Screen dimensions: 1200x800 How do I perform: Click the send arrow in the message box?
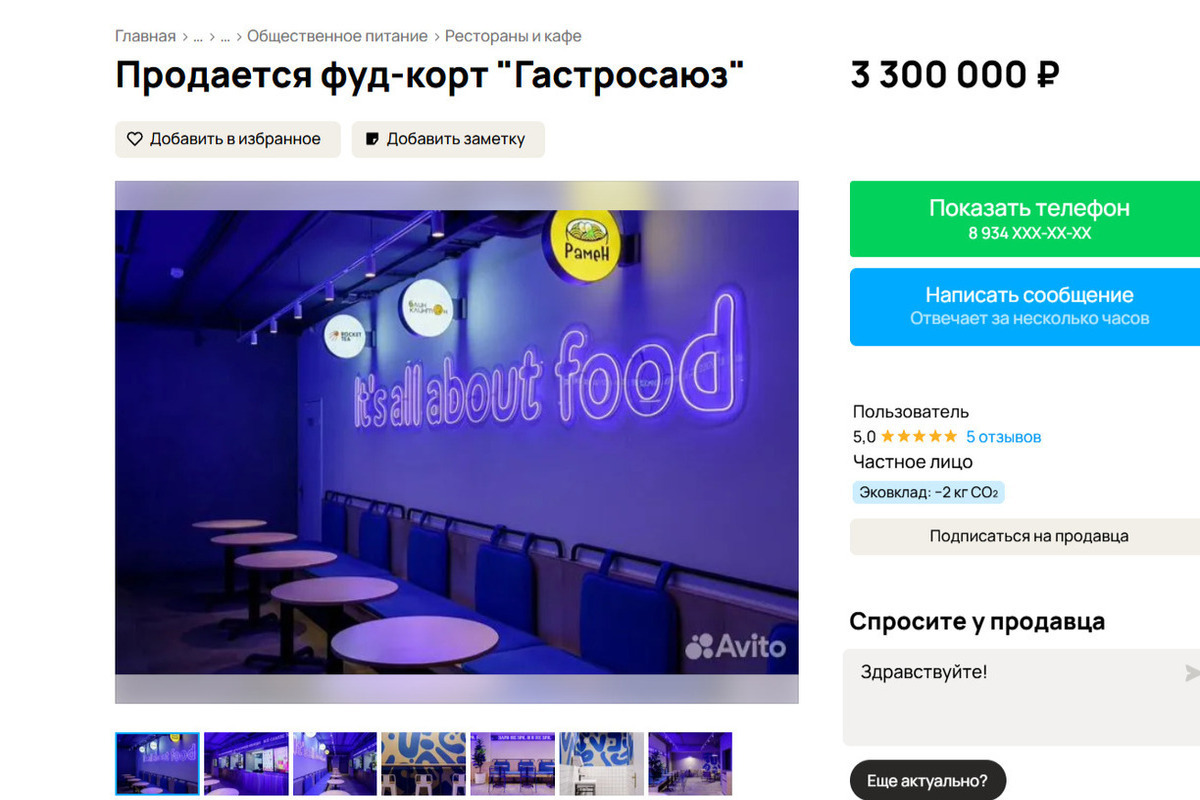coord(1192,673)
